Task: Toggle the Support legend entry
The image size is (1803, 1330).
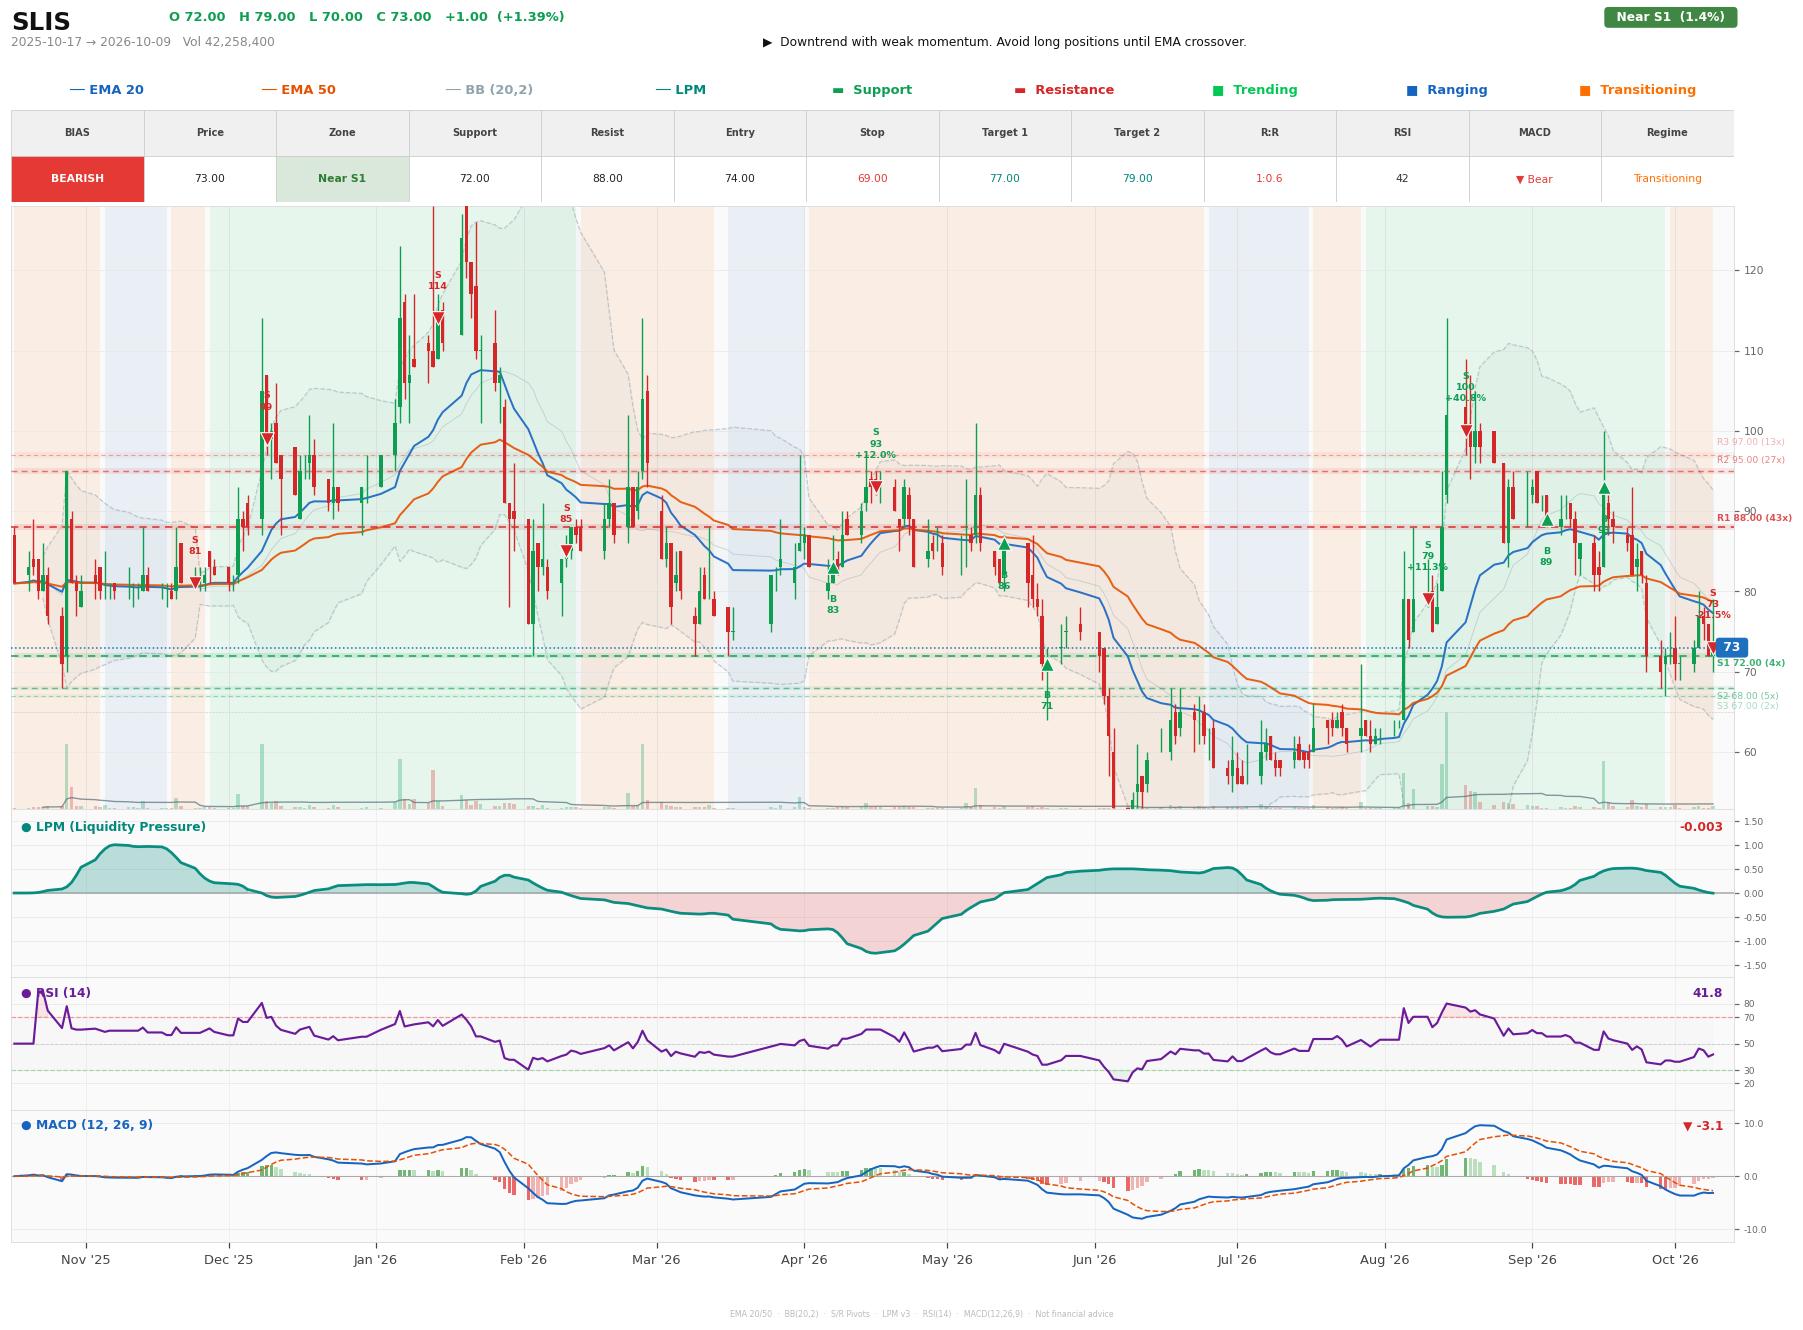Action: (872, 90)
